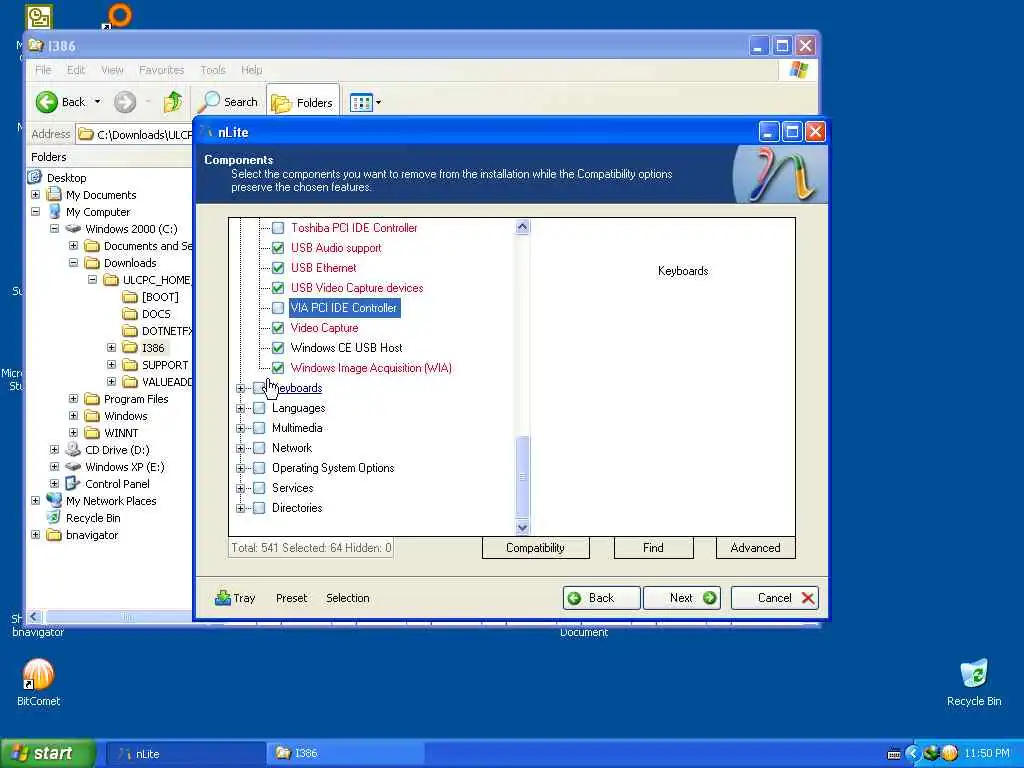Viewport: 1024px width, 768px height.
Task: Click the system tray clock
Action: pyautogui.click(x=987, y=754)
